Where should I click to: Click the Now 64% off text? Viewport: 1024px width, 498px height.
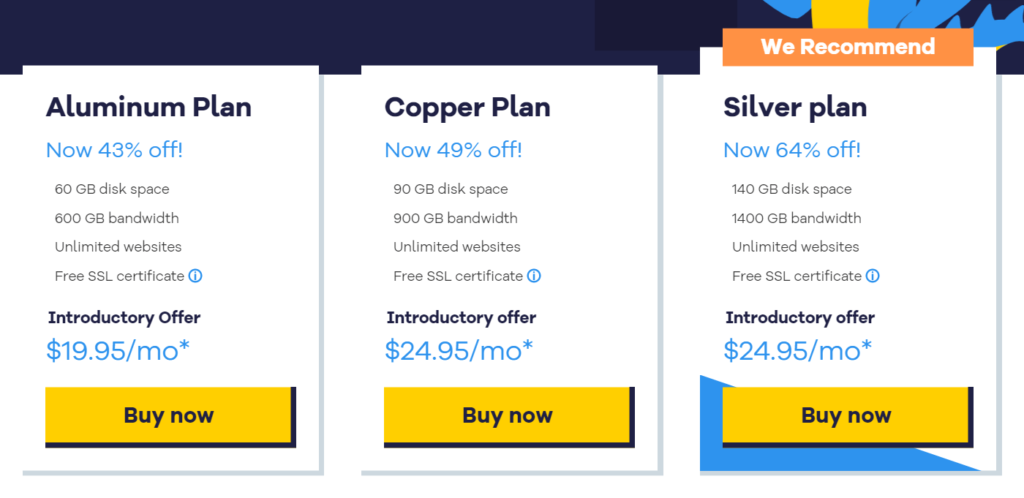pyautogui.click(x=792, y=150)
